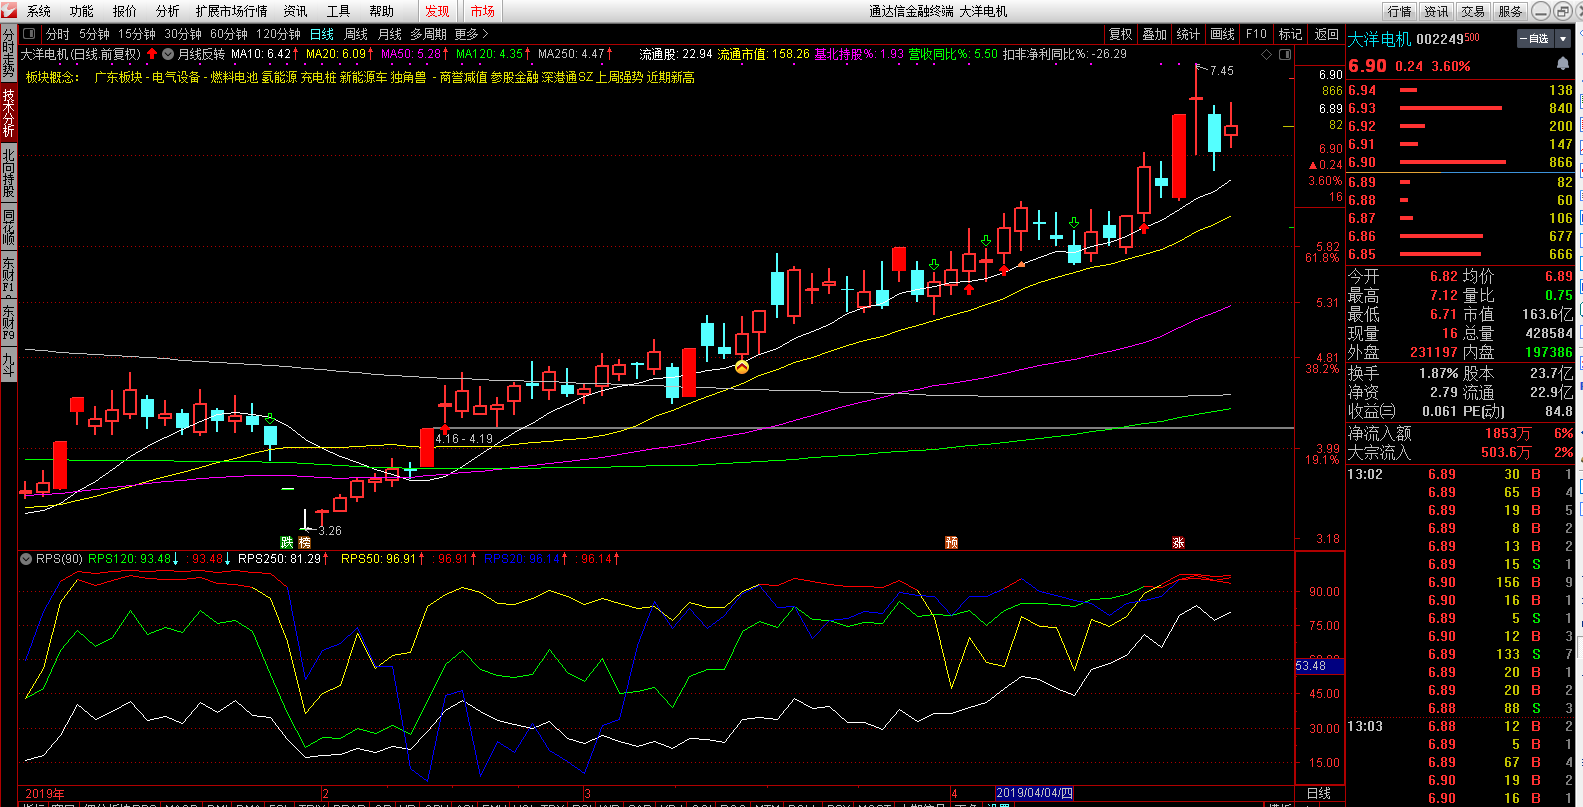Viewport: 1583px width, 807px height.
Task: Open the 九斗 sidebar tab
Action: pyautogui.click(x=8, y=363)
